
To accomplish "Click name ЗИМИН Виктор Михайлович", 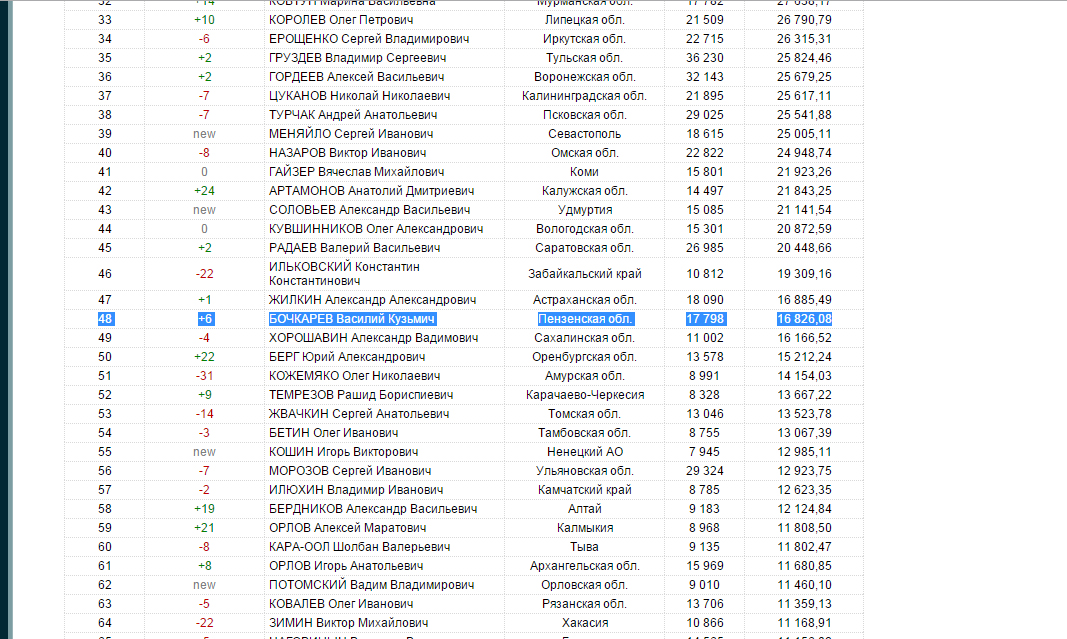I will tap(348, 624).
